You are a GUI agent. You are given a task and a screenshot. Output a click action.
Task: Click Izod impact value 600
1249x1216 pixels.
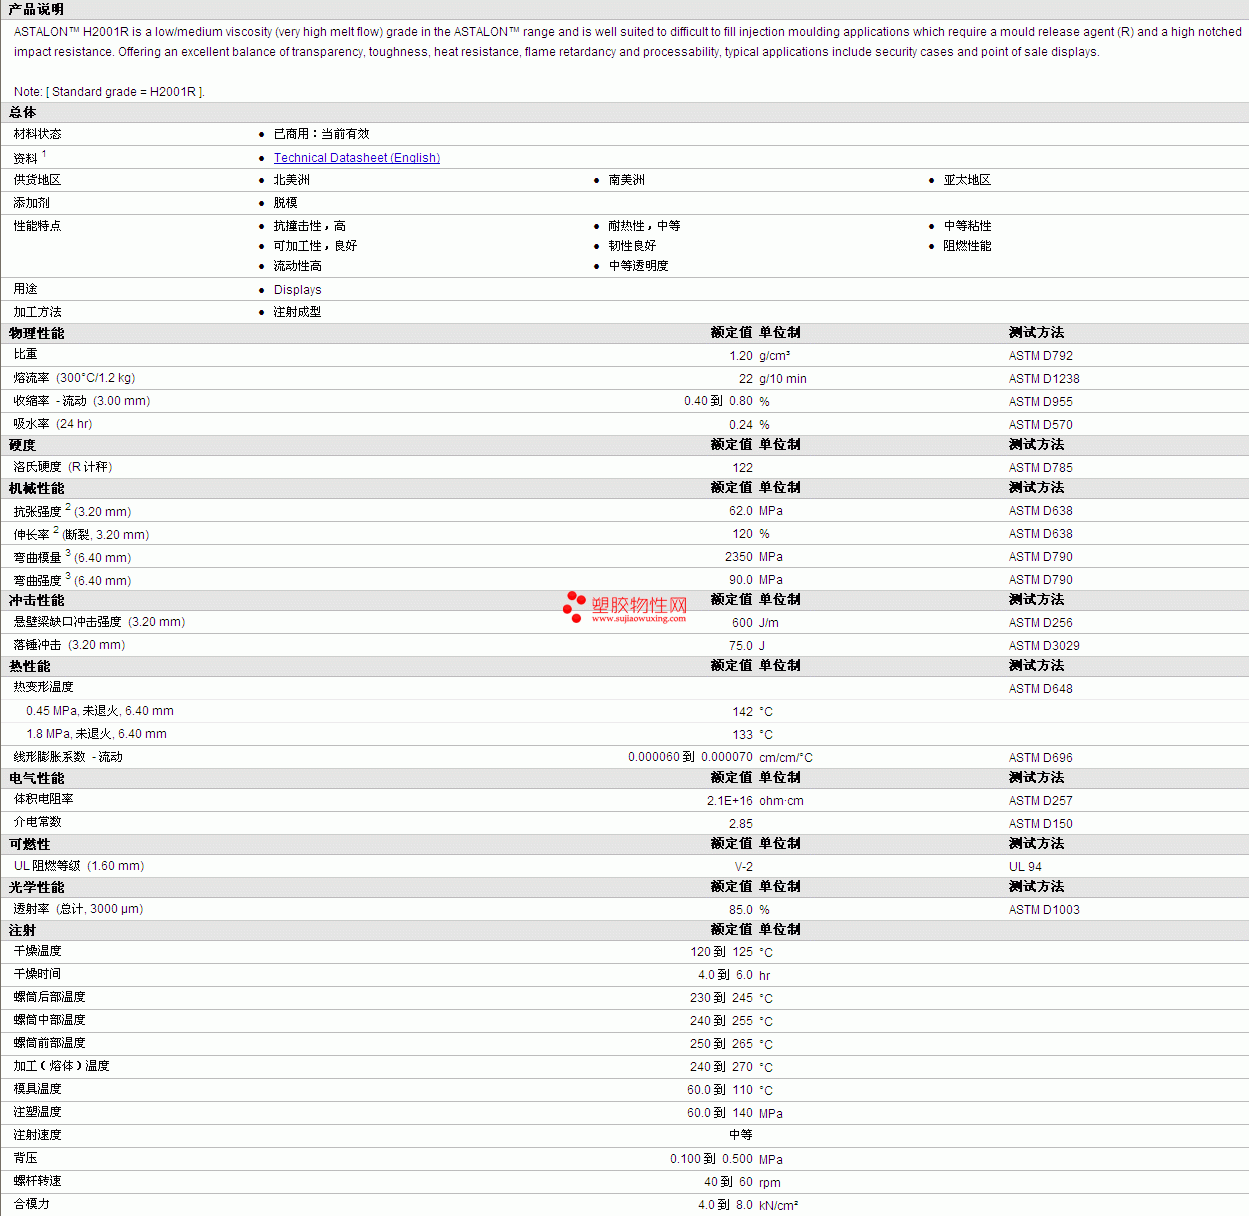click(743, 623)
